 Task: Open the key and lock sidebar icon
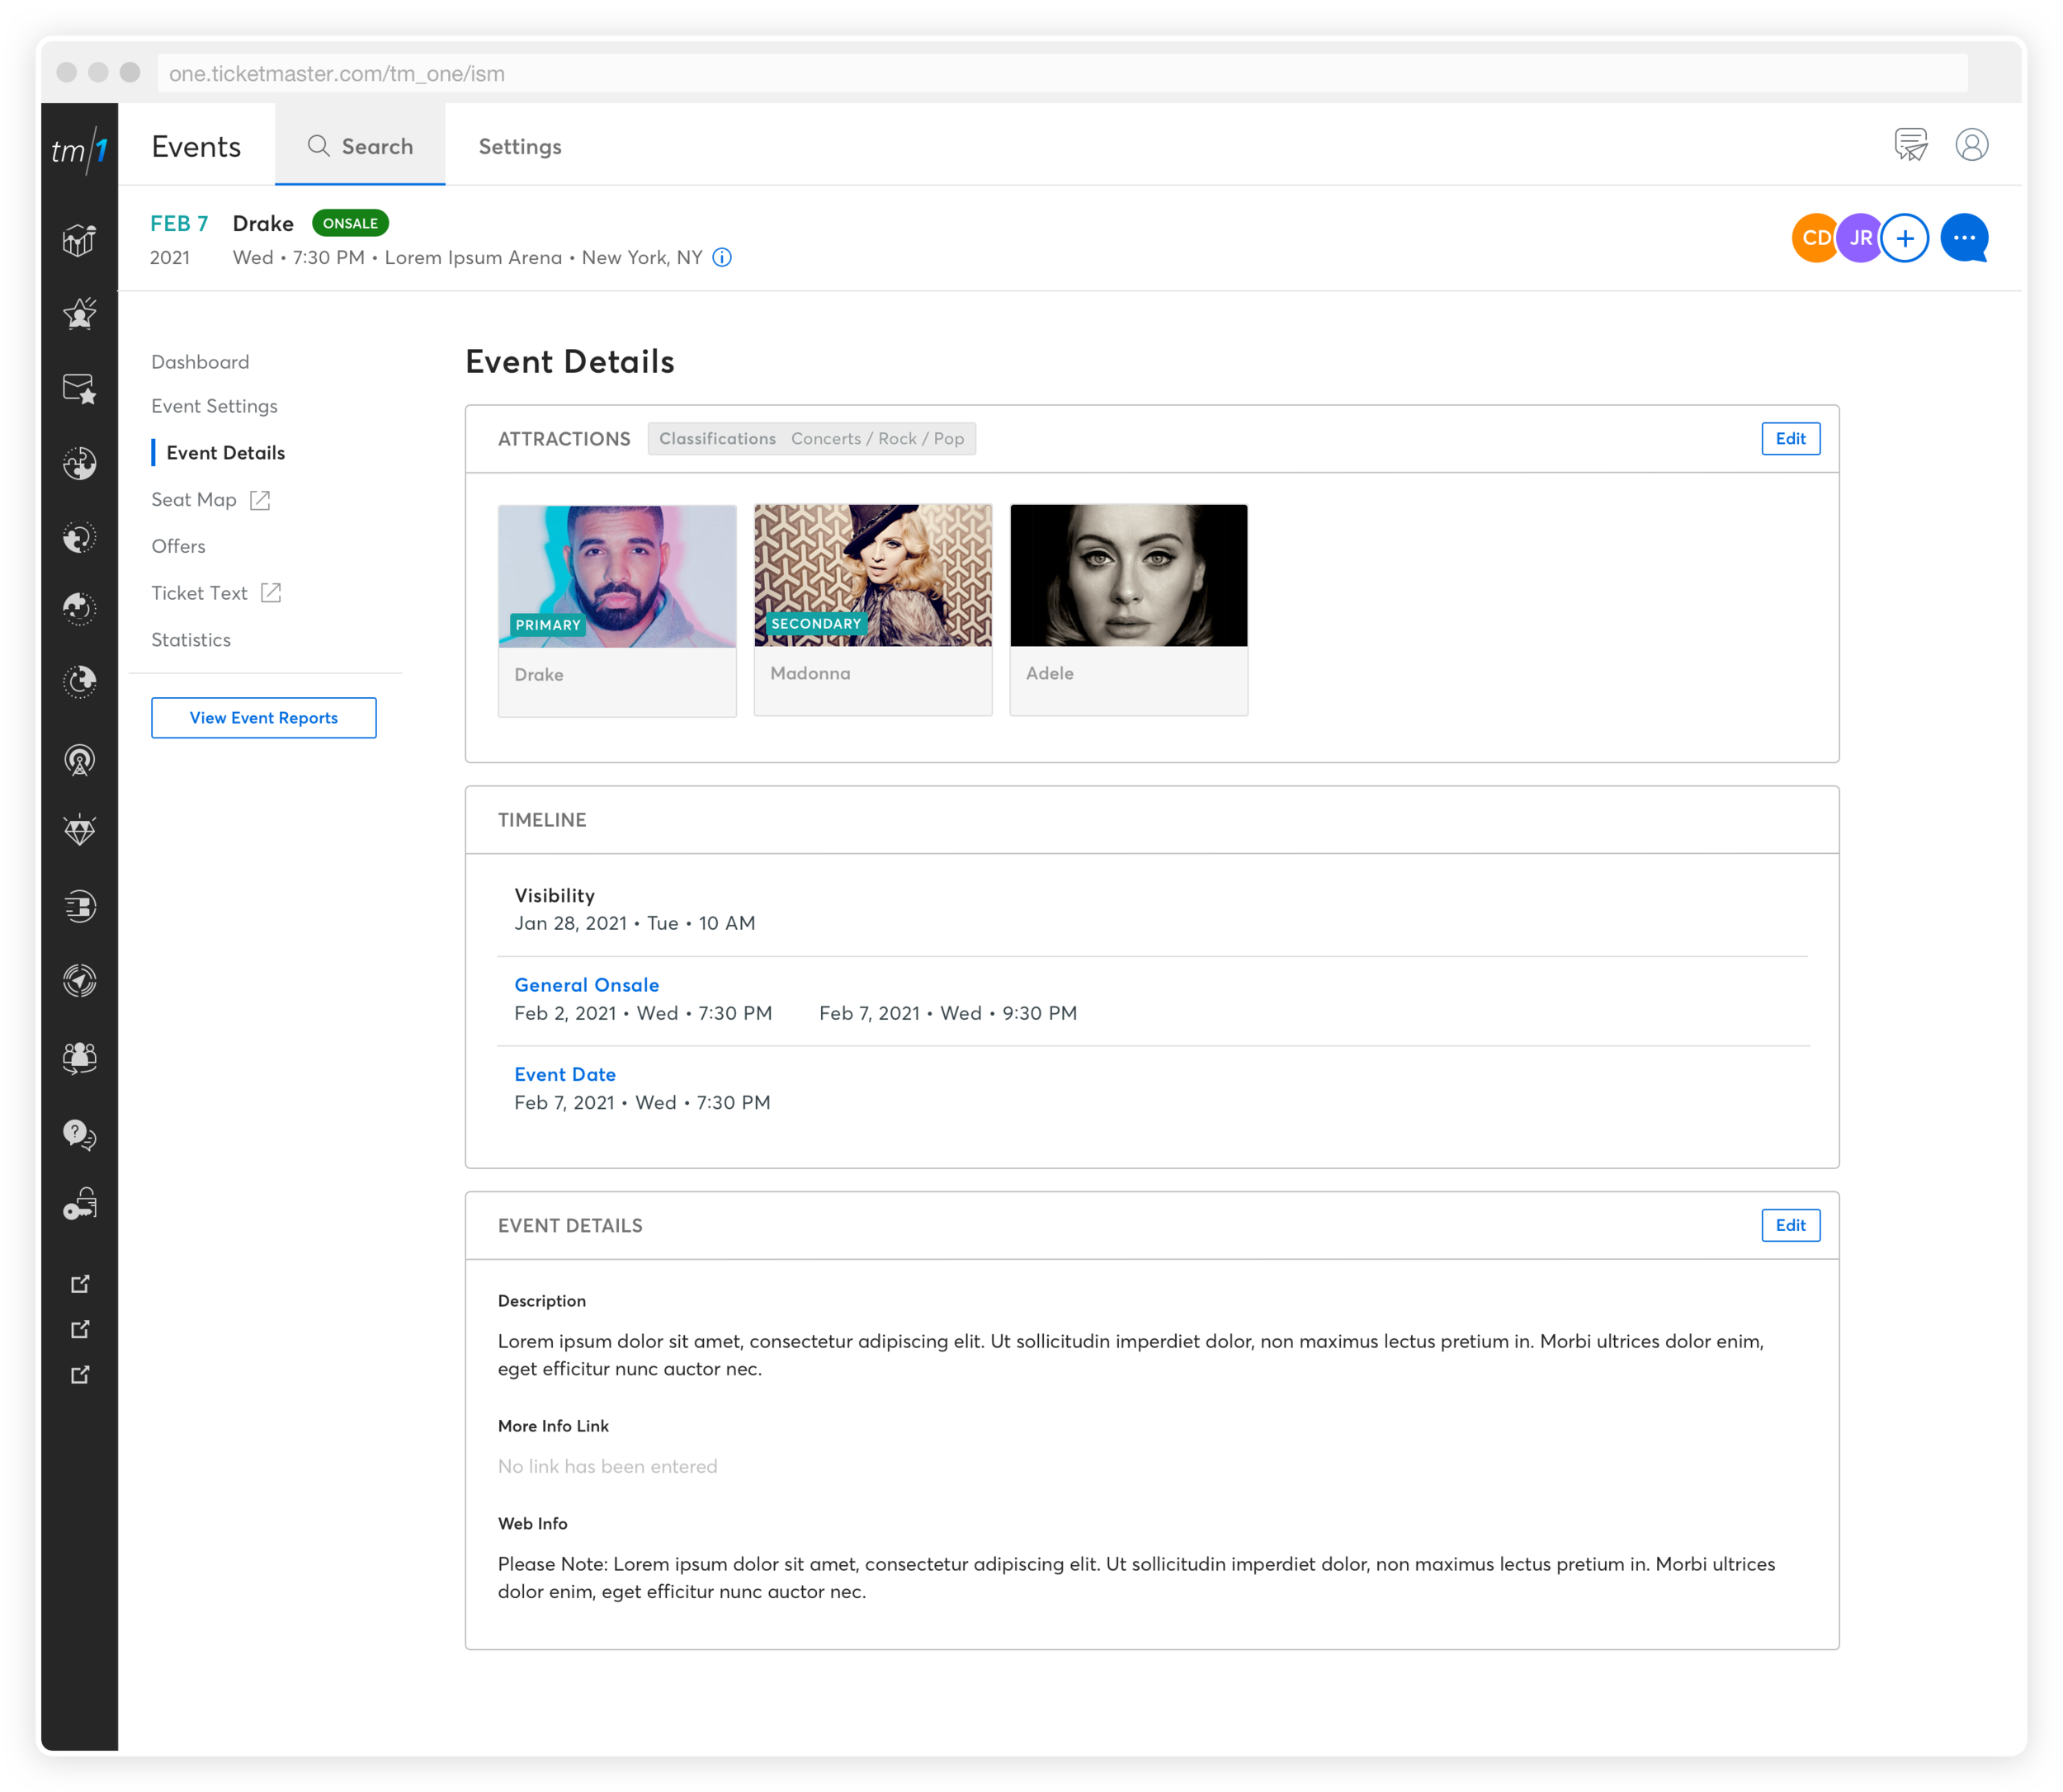(x=79, y=1204)
